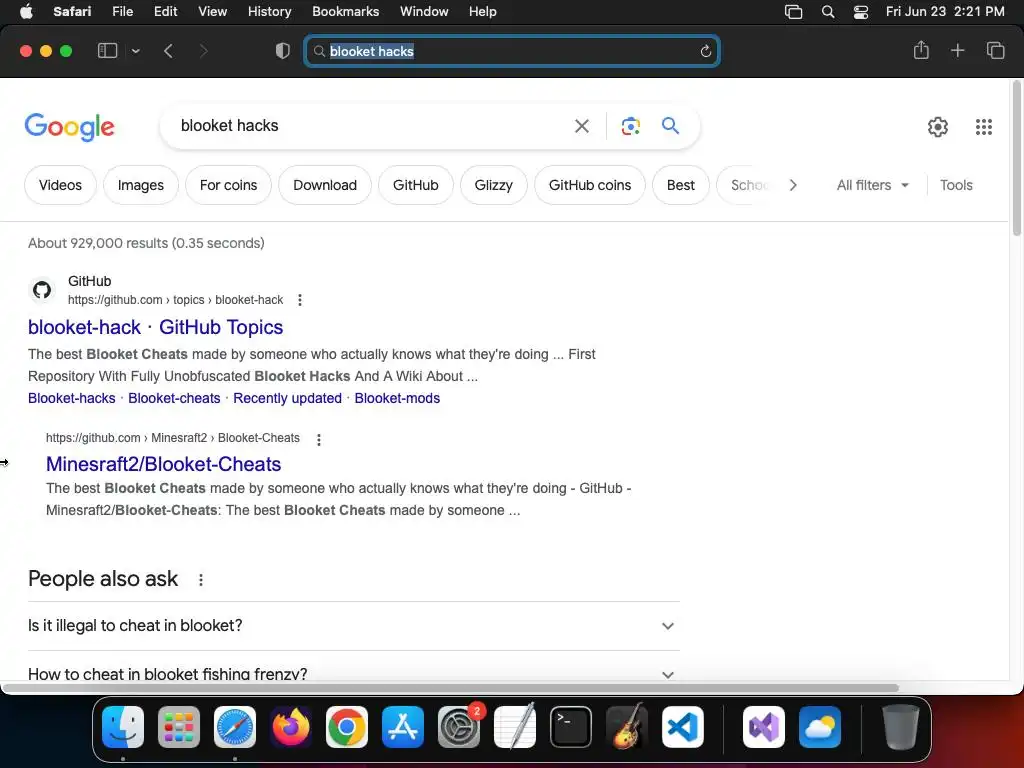1024x768 pixels.
Task: Select the Videos filter chip
Action: [60, 185]
